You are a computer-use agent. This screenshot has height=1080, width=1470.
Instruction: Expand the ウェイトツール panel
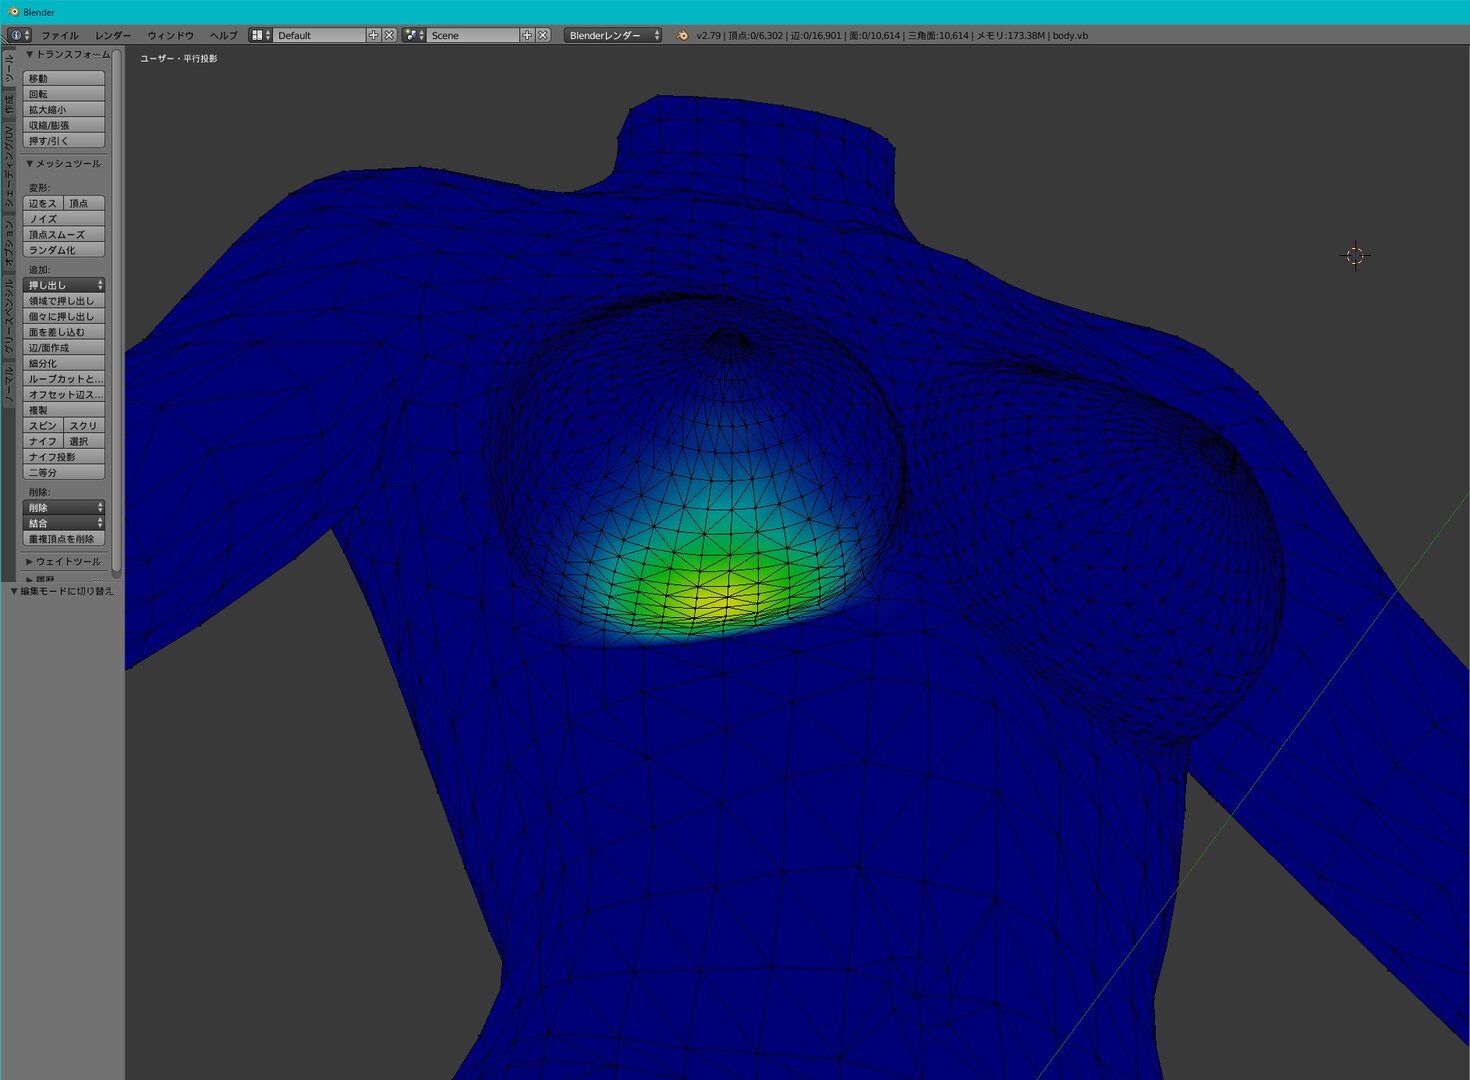coord(64,562)
